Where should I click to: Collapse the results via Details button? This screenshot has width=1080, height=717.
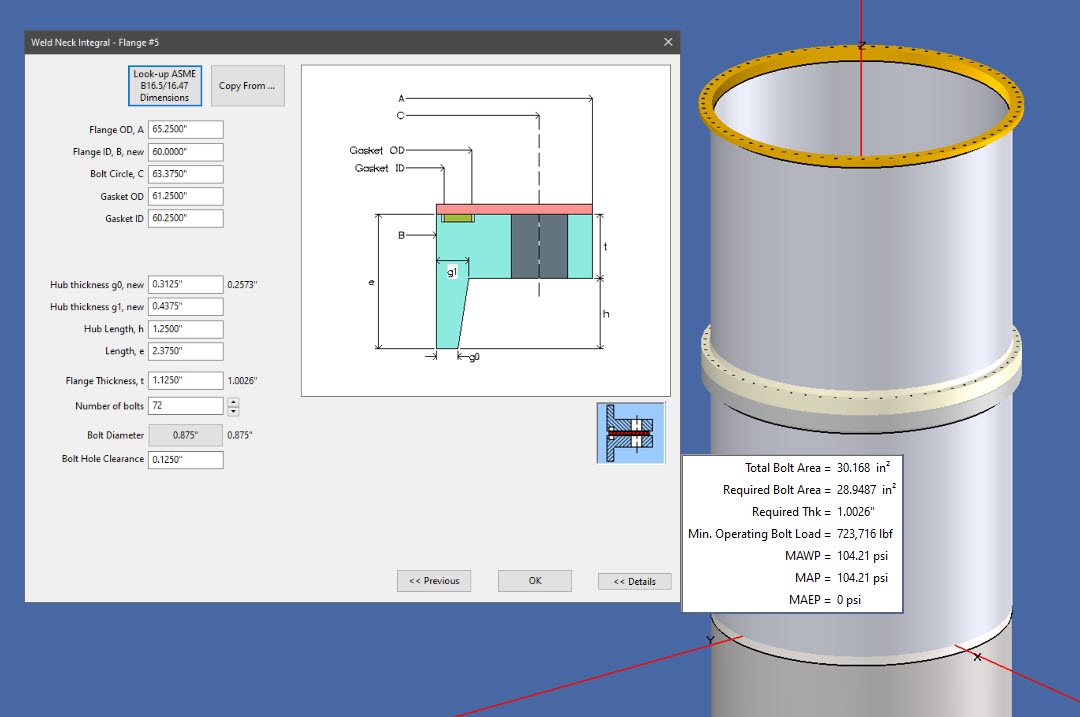point(634,581)
